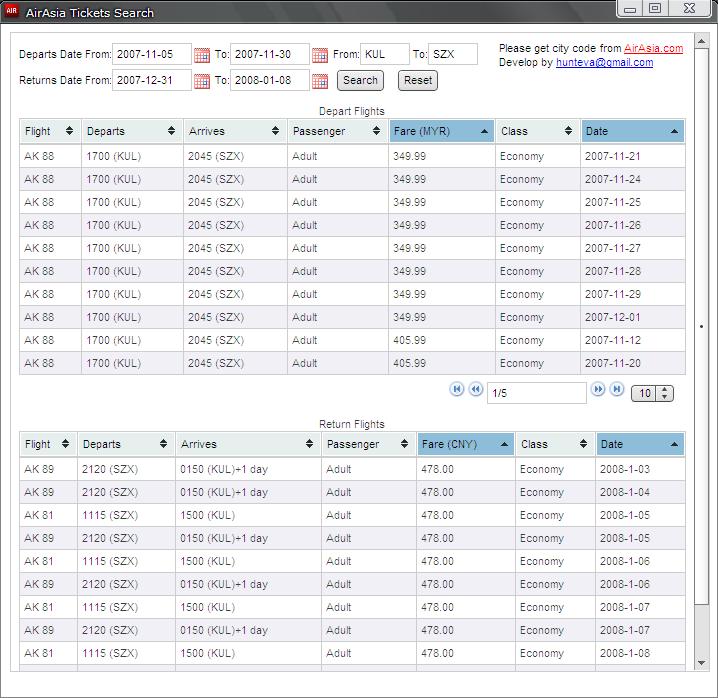The image size is (718, 698).
Task: Click the vertical scrollbar thumb
Action: 702,326
